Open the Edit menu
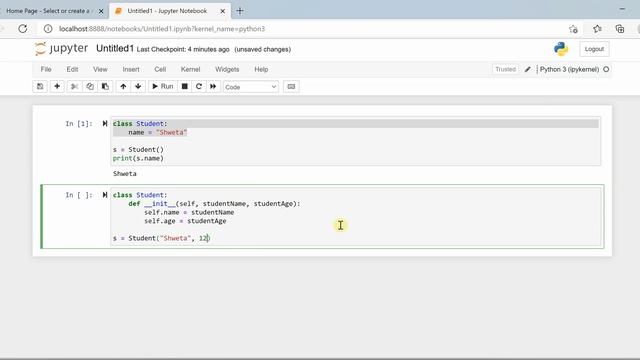The image size is (640, 360). [72, 69]
